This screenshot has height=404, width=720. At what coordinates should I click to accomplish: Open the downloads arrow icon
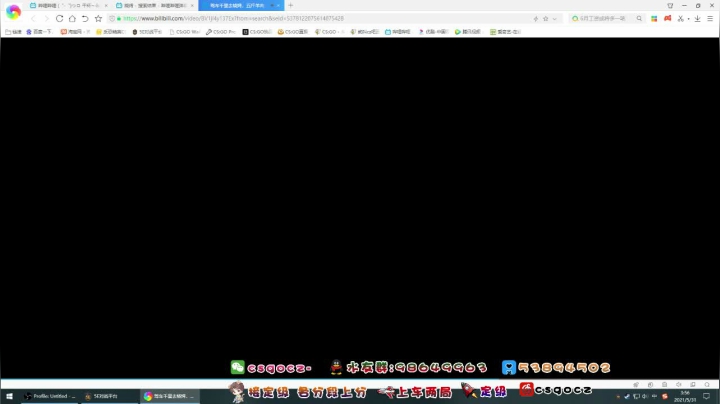click(698, 19)
